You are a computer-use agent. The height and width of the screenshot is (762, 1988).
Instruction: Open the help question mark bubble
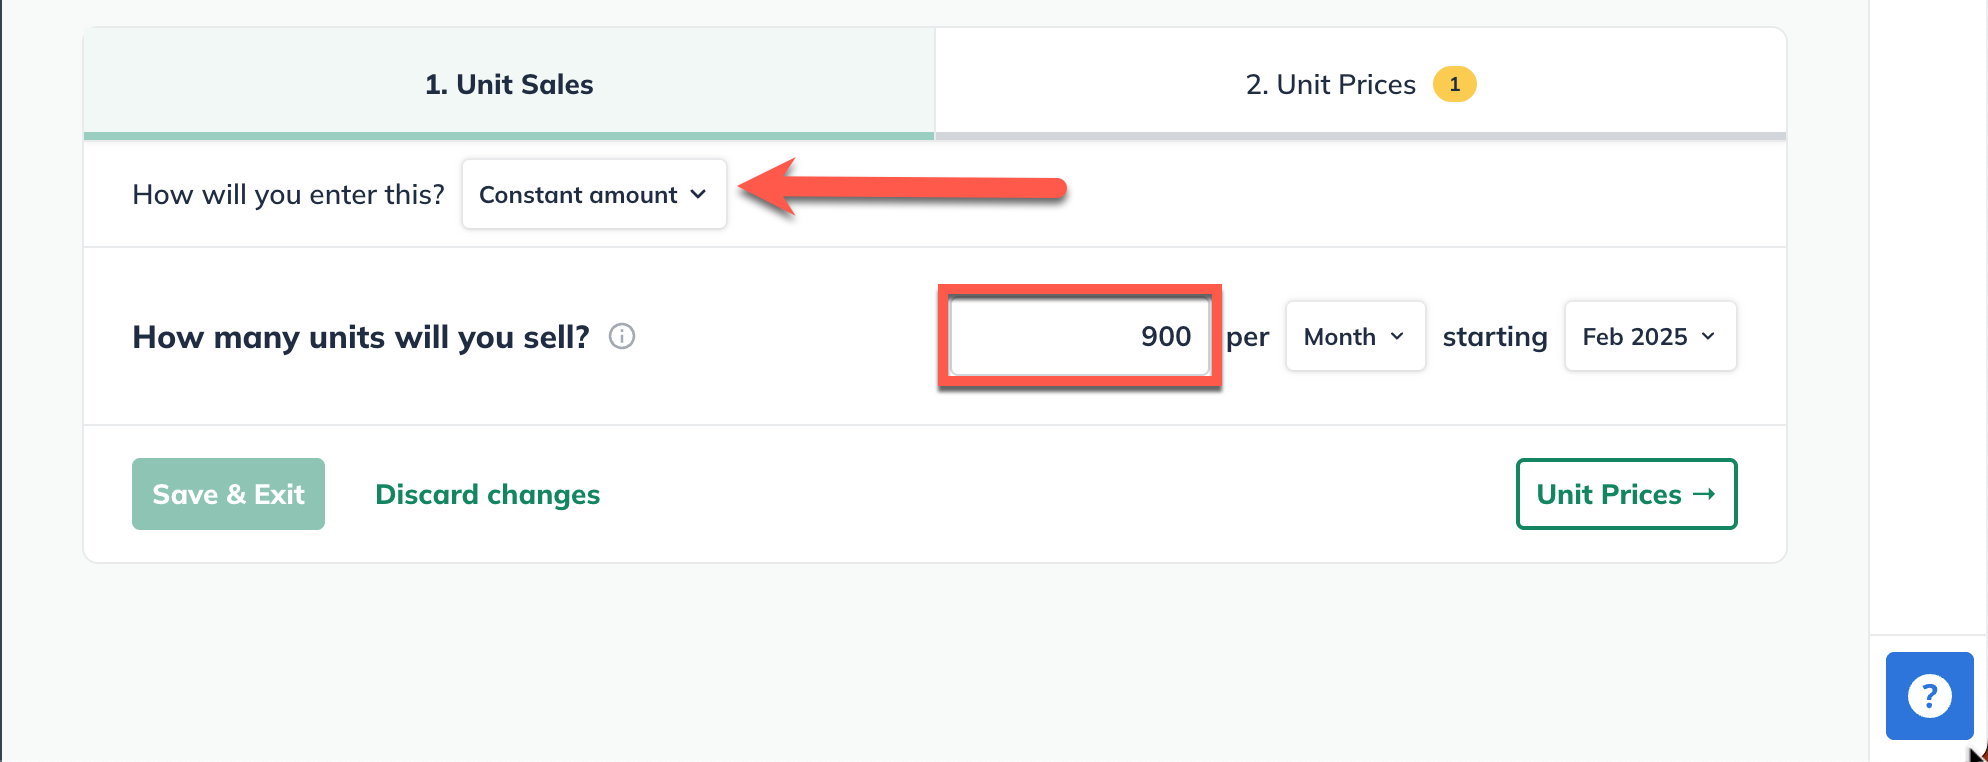1929,695
